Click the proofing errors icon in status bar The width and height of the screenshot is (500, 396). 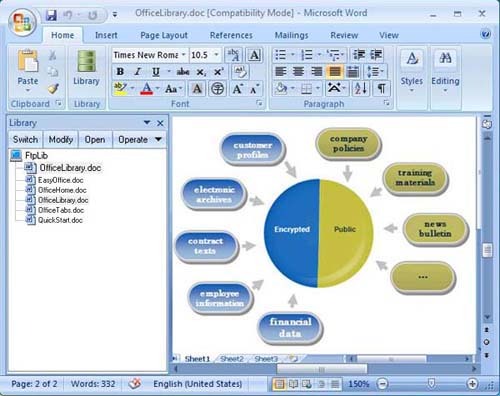(135, 384)
